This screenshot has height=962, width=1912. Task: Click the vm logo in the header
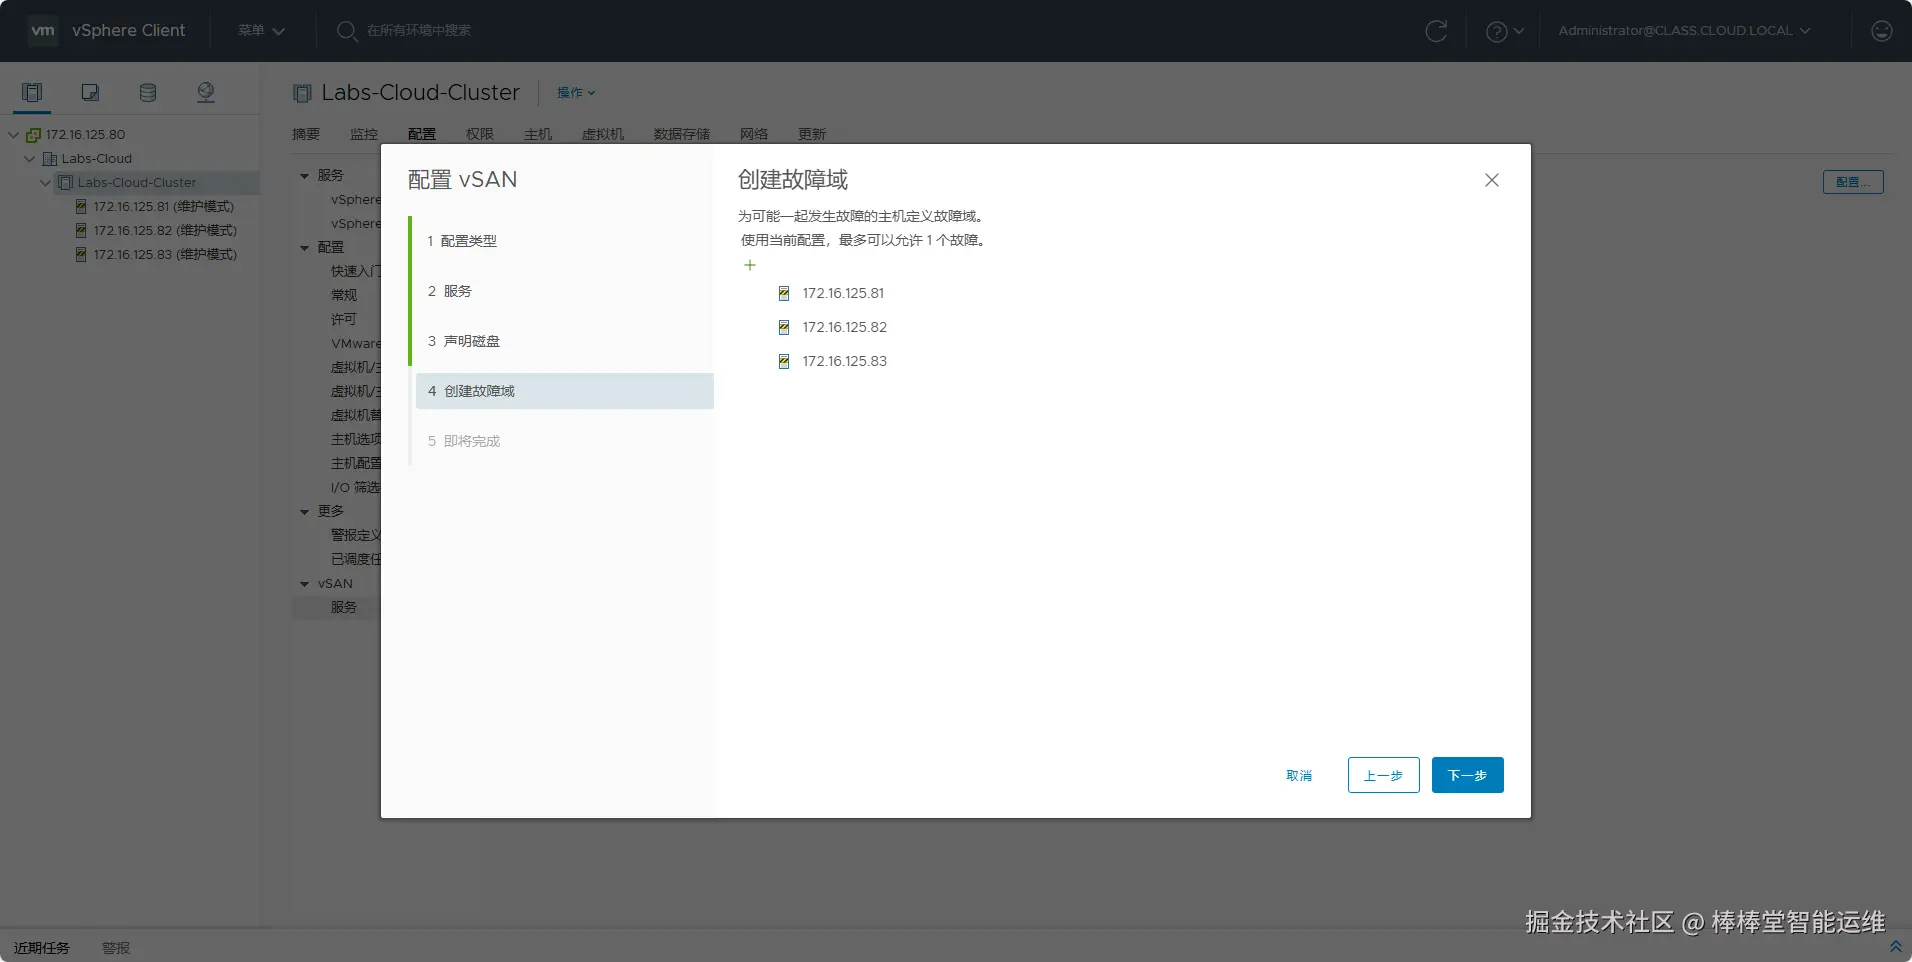point(43,31)
